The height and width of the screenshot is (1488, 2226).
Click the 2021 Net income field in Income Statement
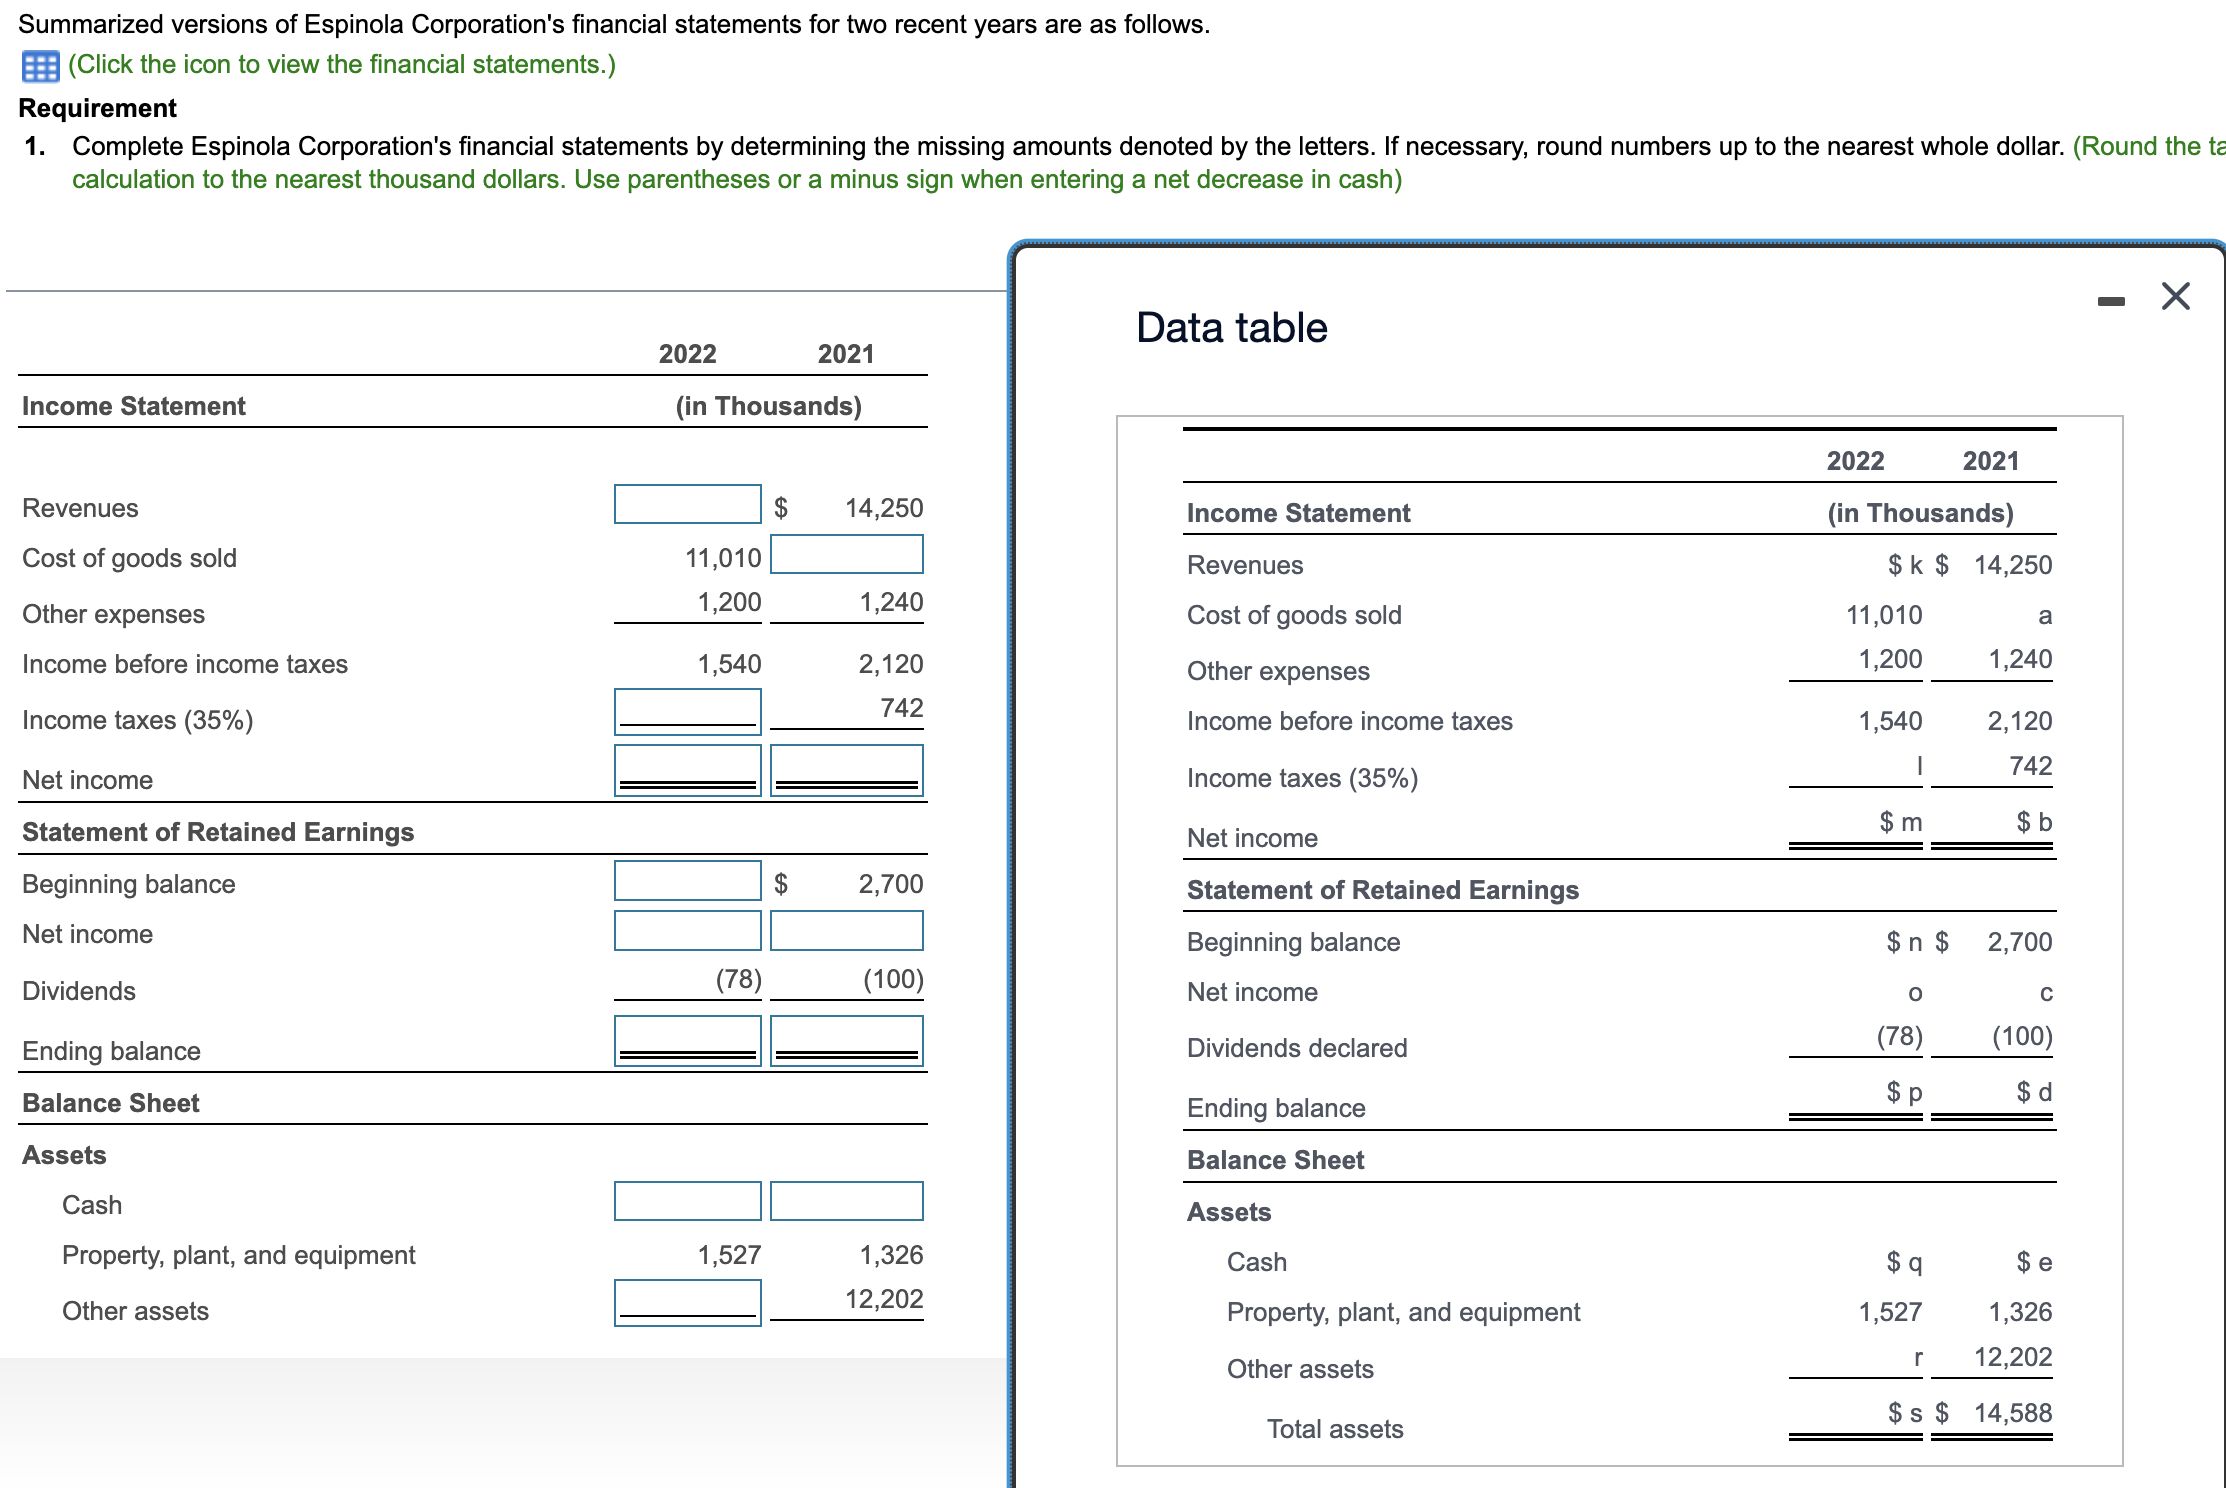click(x=846, y=770)
